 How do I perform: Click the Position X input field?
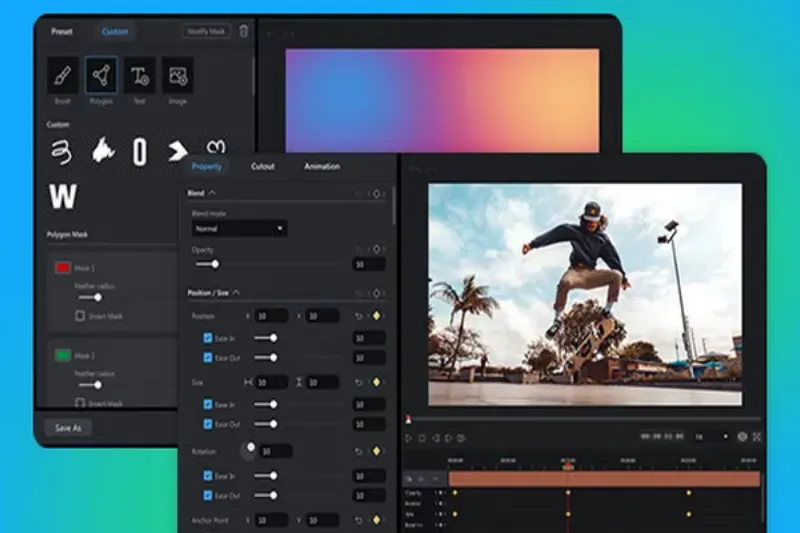[271, 316]
